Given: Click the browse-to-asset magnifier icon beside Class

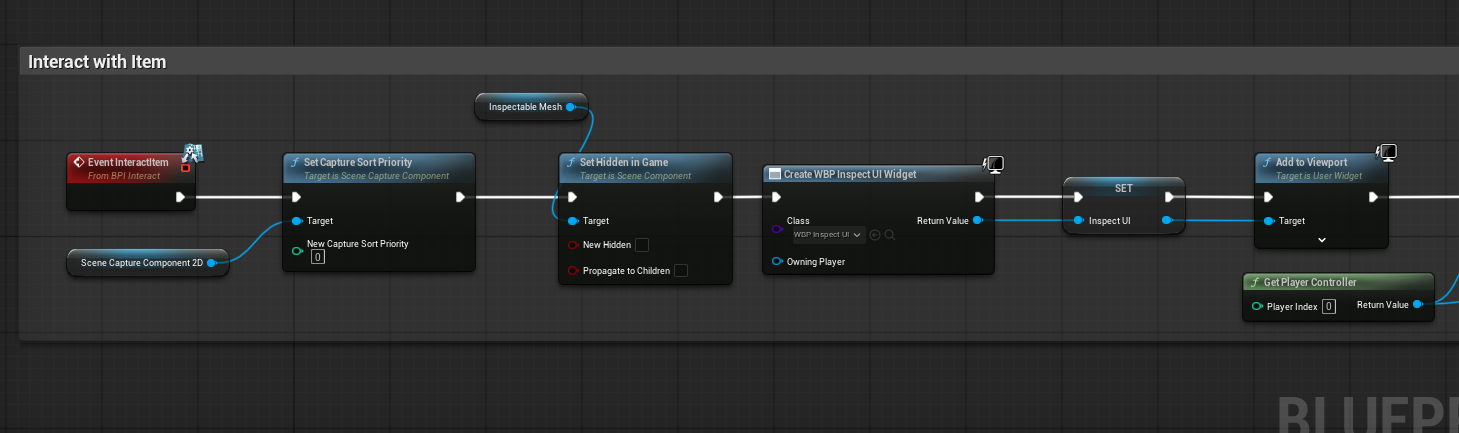Looking at the screenshot, I should pyautogui.click(x=889, y=235).
